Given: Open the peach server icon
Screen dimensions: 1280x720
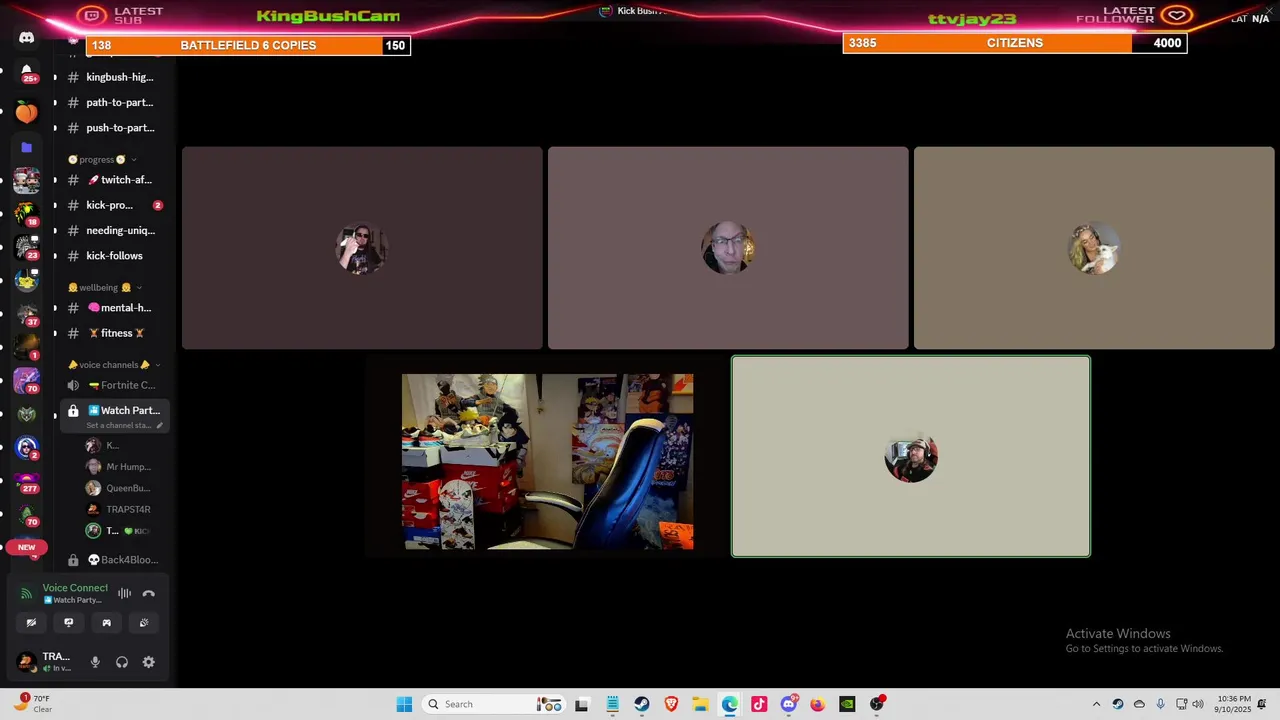Looking at the screenshot, I should coord(27,112).
